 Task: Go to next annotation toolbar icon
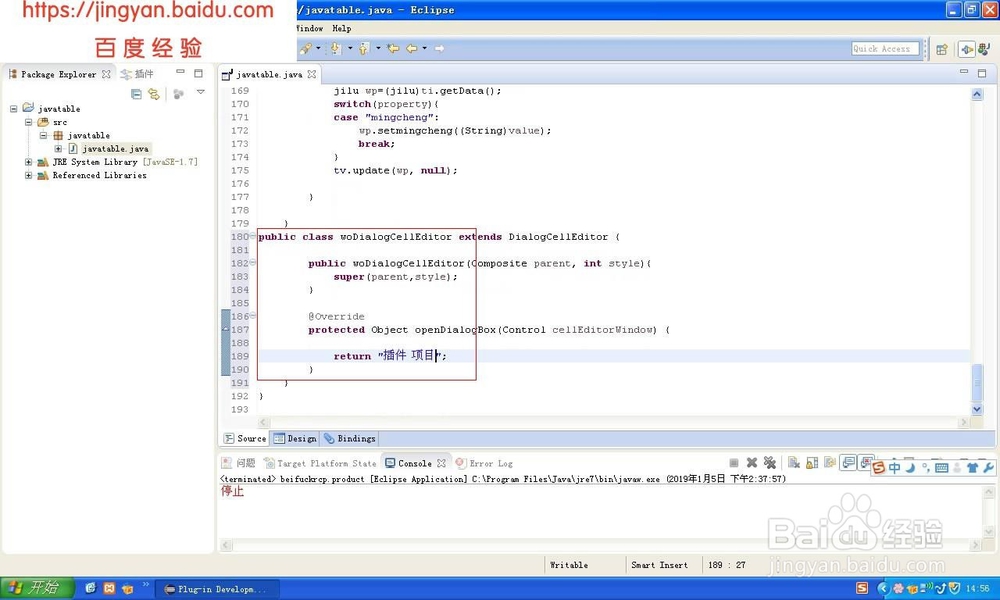[x=335, y=48]
